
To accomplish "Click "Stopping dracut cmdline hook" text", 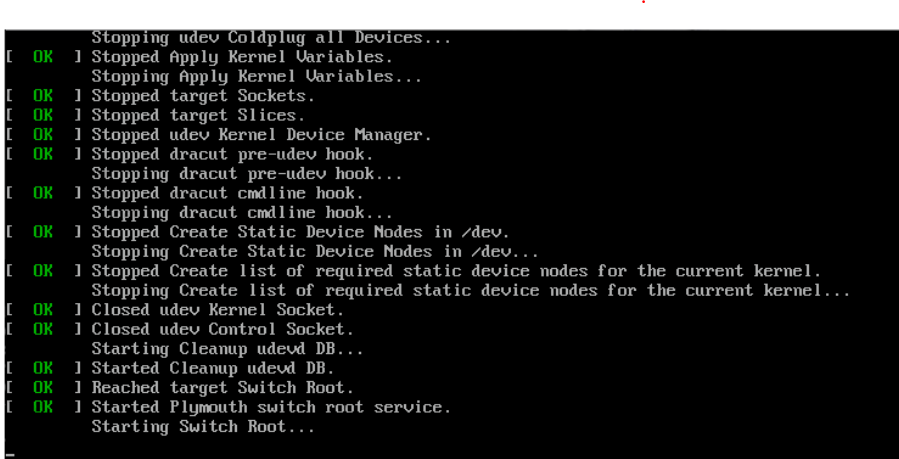I will point(241,213).
